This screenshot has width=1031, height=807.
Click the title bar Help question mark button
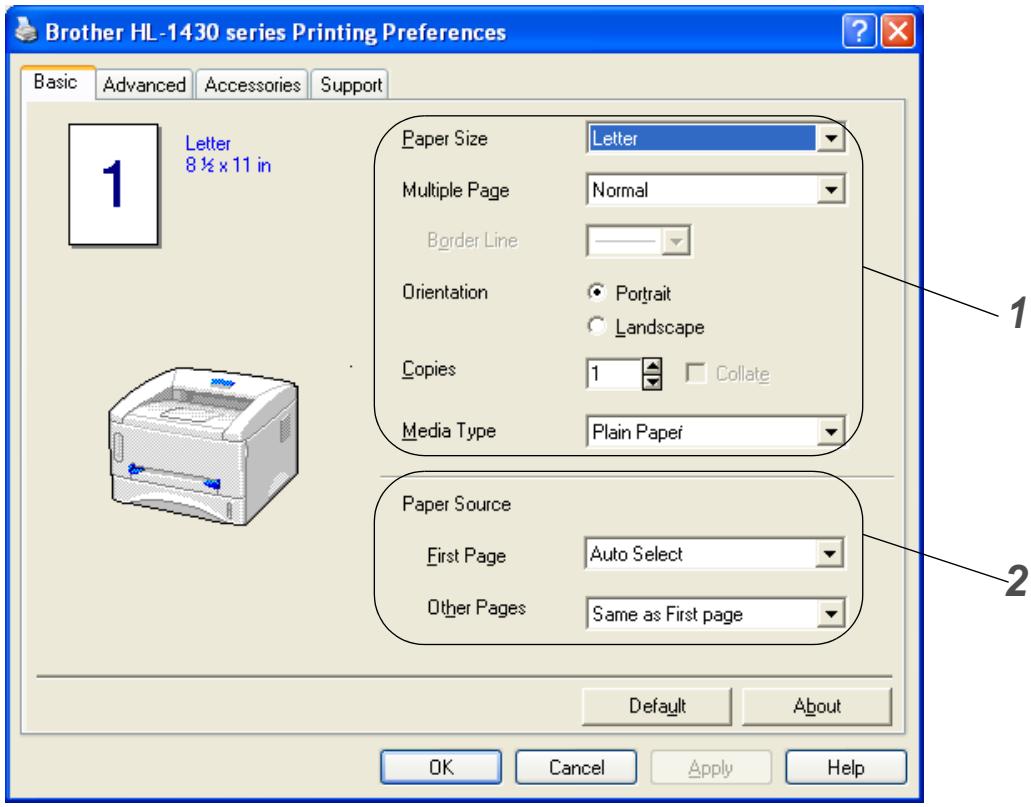point(859,31)
